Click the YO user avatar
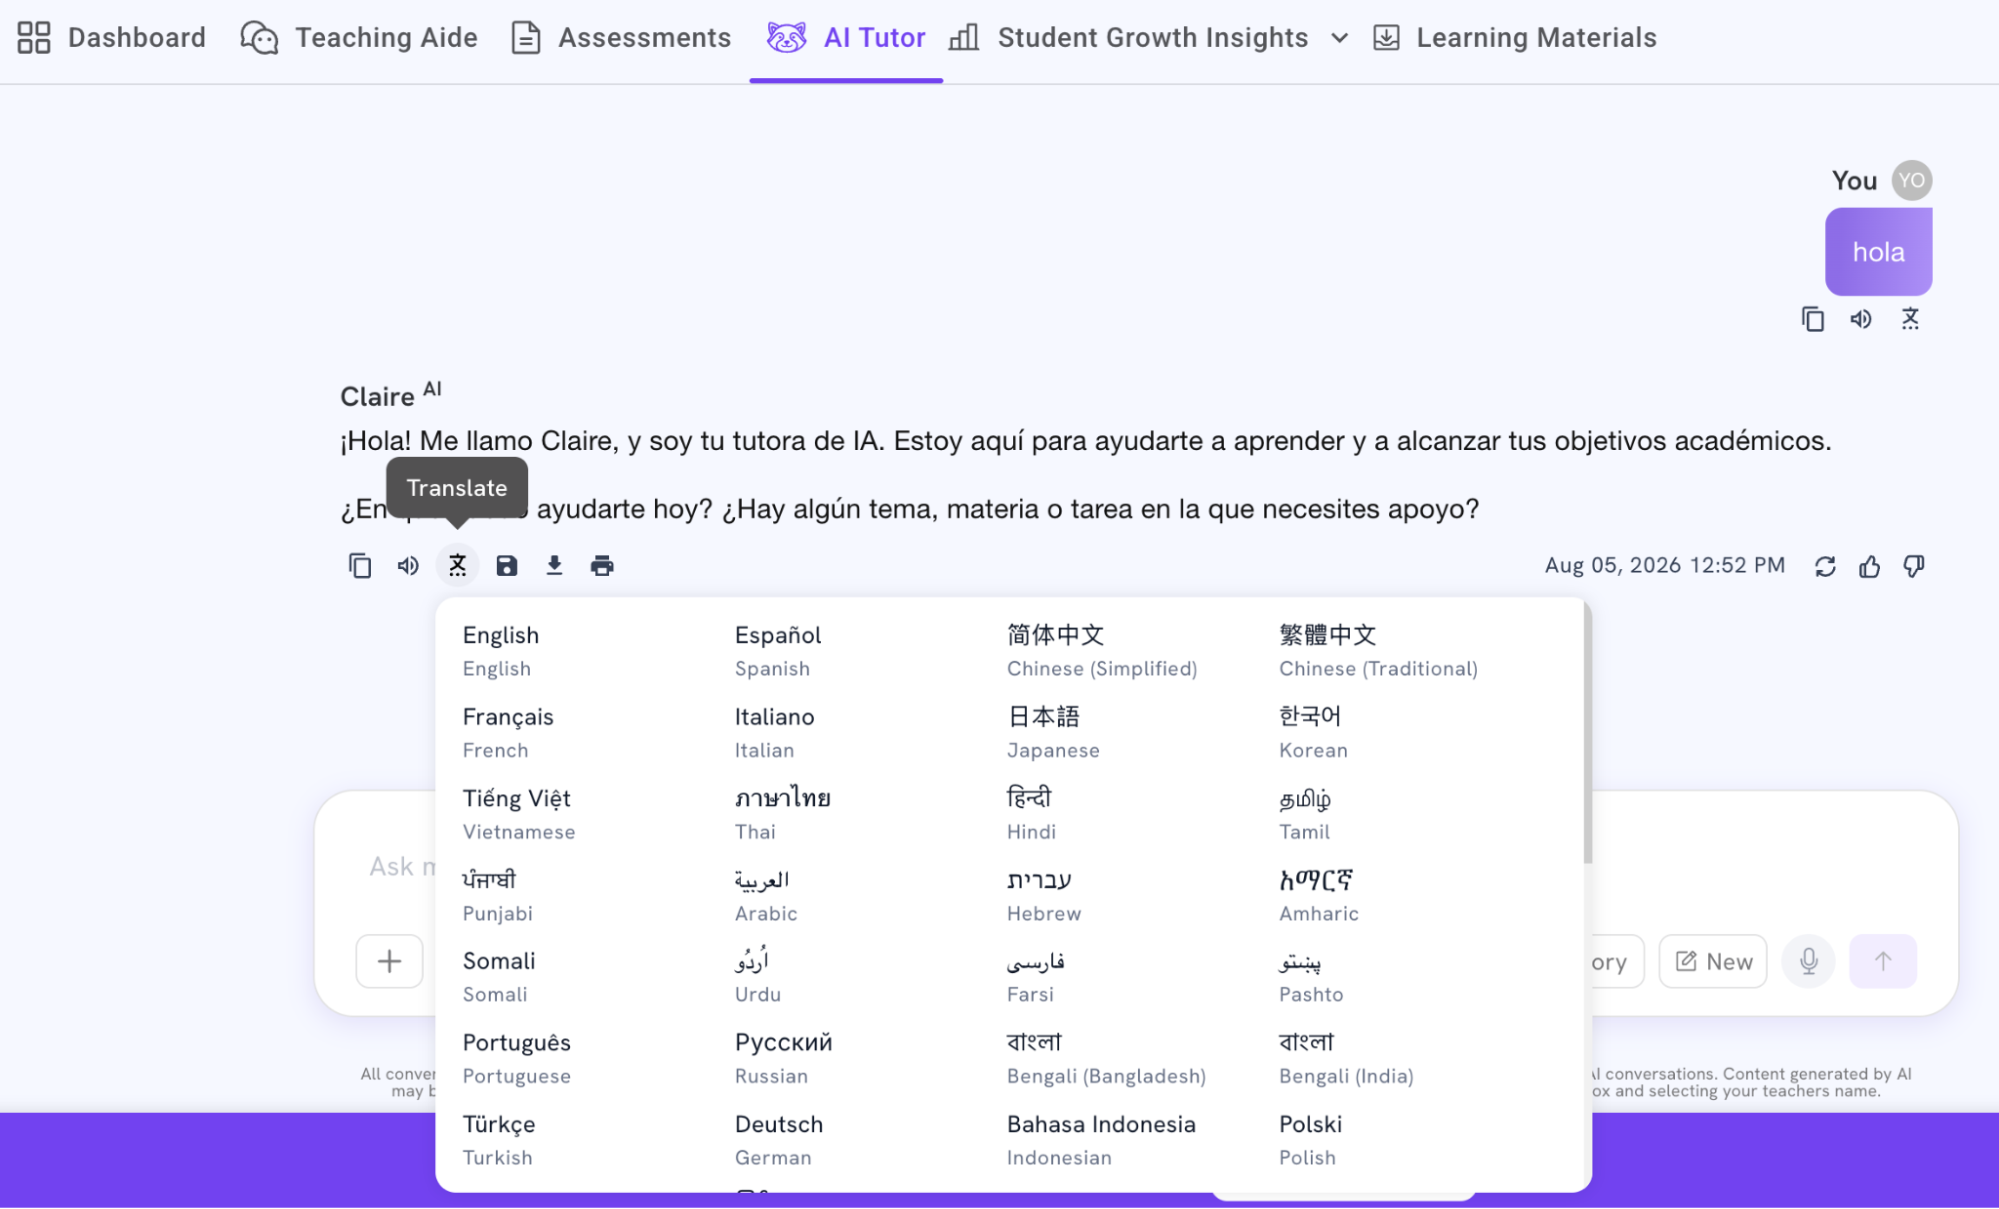This screenshot has height=1209, width=1999. point(1912,181)
